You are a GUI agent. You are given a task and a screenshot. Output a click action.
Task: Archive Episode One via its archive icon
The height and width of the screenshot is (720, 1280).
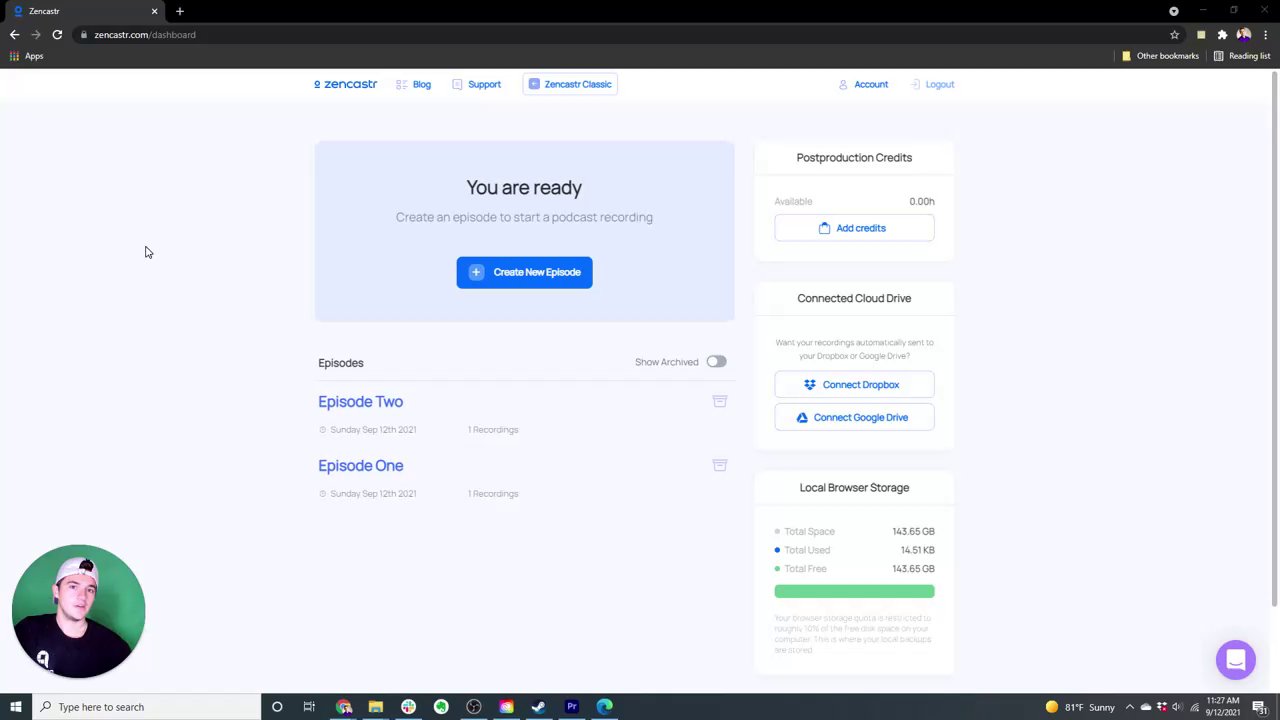point(719,465)
